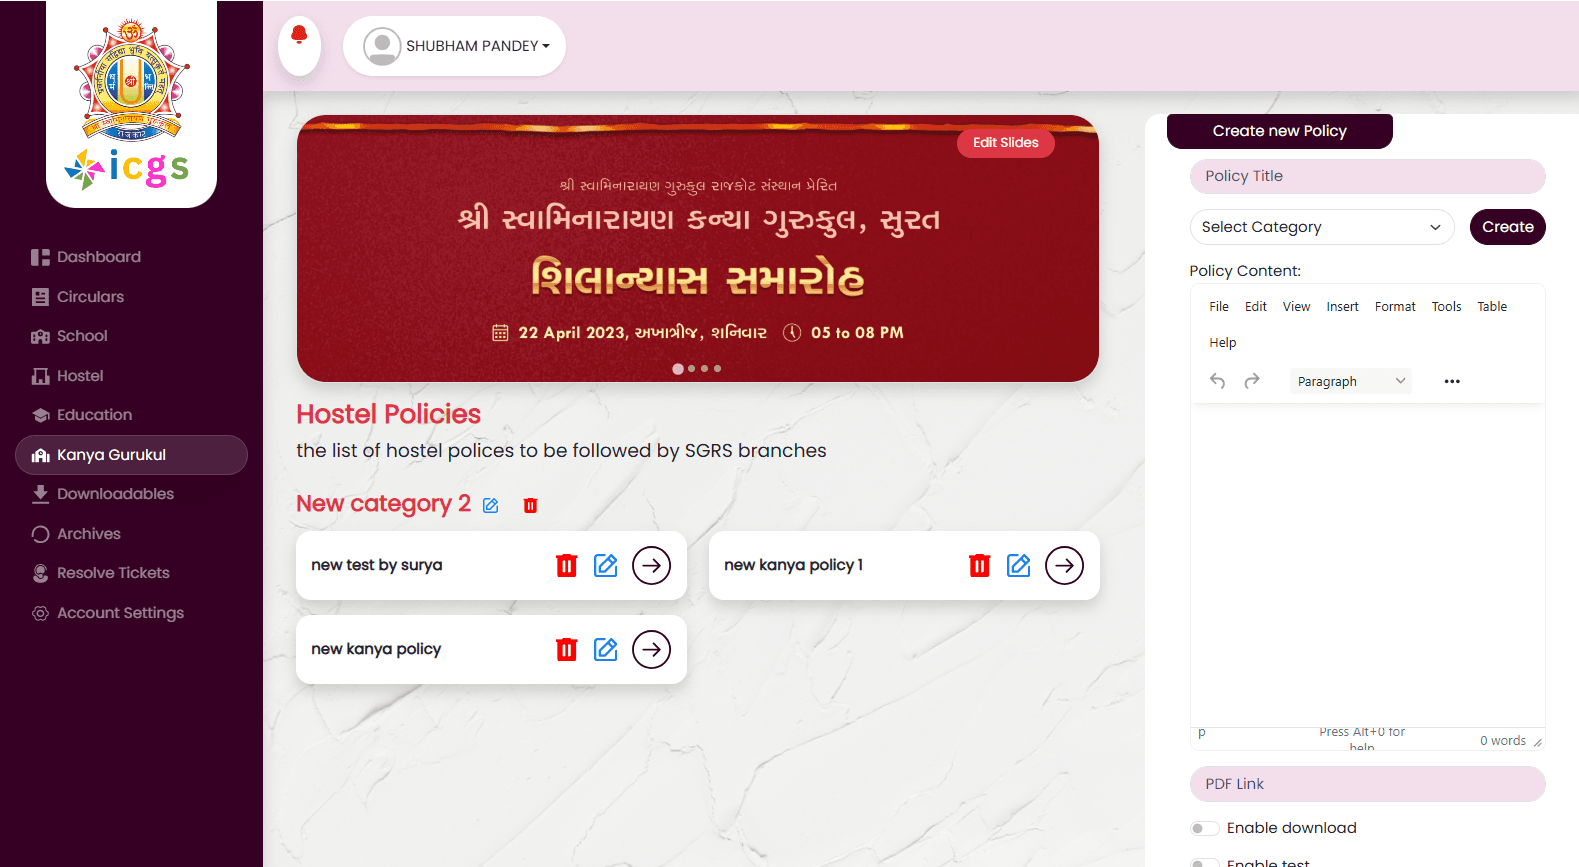
Task: Click into the Policy Title field
Action: [x=1367, y=176]
